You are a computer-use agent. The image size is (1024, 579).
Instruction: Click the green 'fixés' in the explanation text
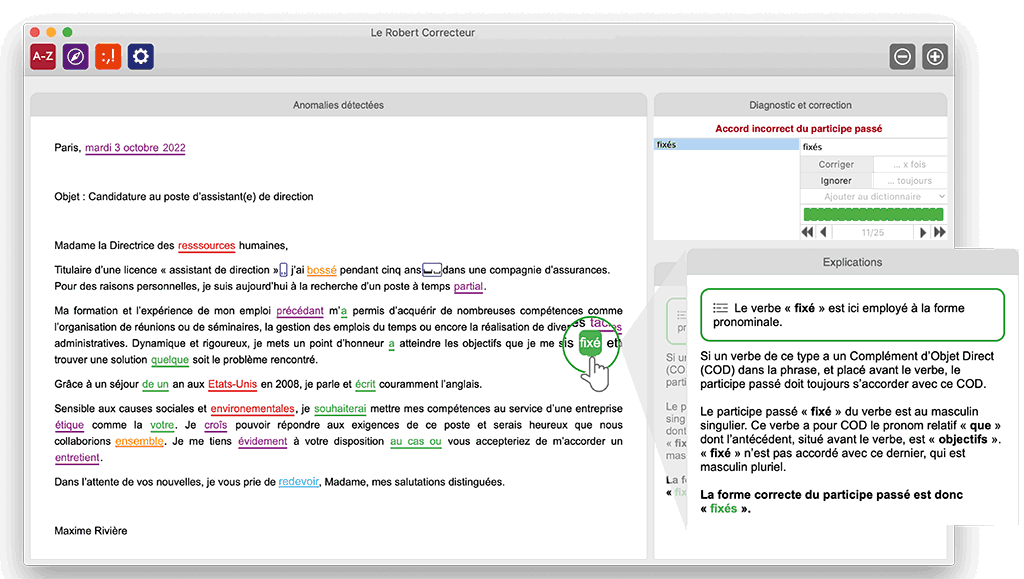[x=723, y=509]
